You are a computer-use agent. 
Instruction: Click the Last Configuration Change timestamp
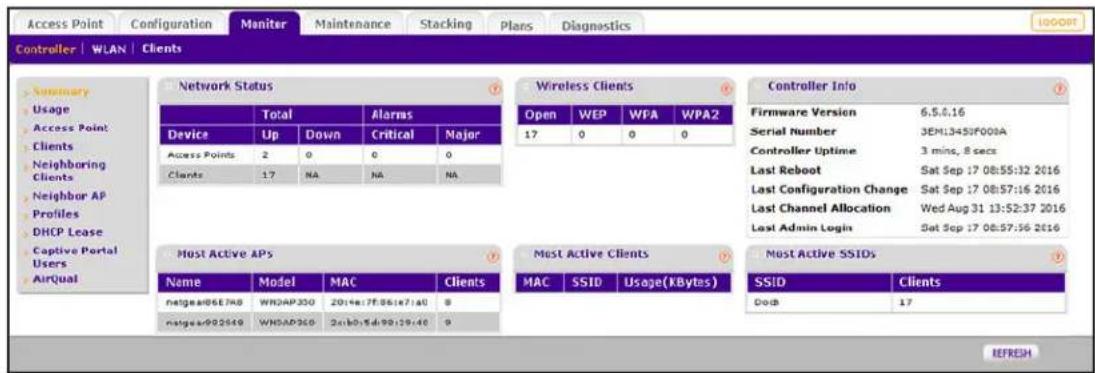tap(991, 189)
